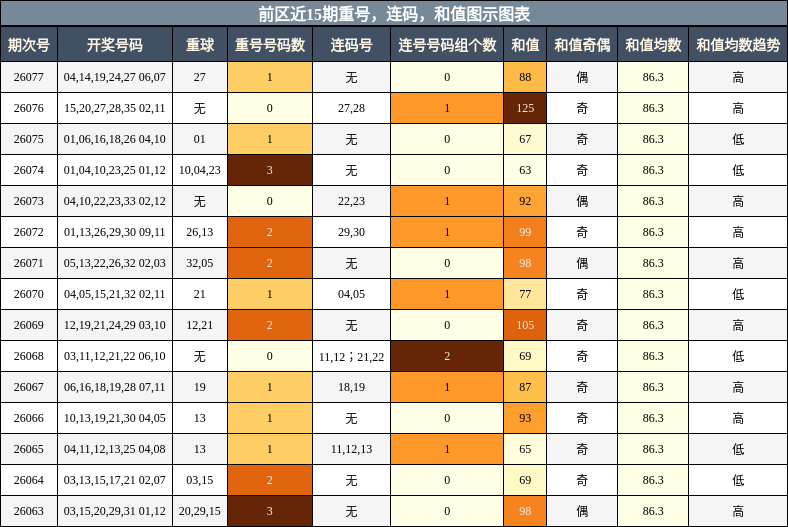Click repeat ball cell 32,05
This screenshot has height=527, width=788.
coord(200,263)
